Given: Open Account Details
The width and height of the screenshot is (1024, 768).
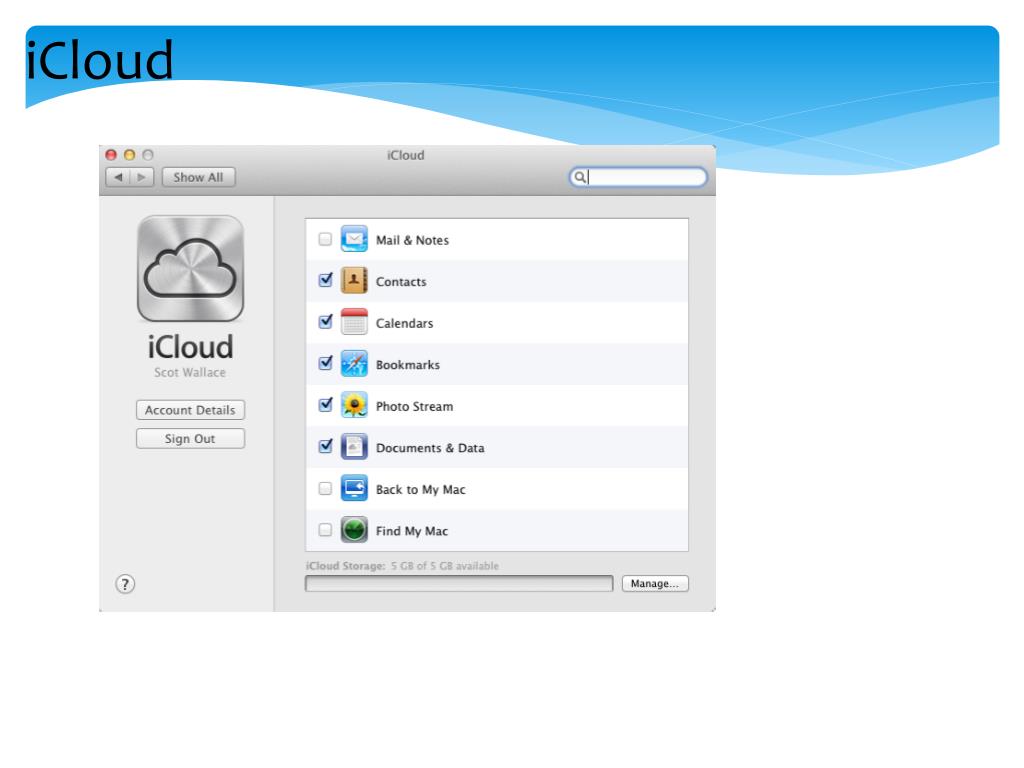Looking at the screenshot, I should click(x=190, y=410).
